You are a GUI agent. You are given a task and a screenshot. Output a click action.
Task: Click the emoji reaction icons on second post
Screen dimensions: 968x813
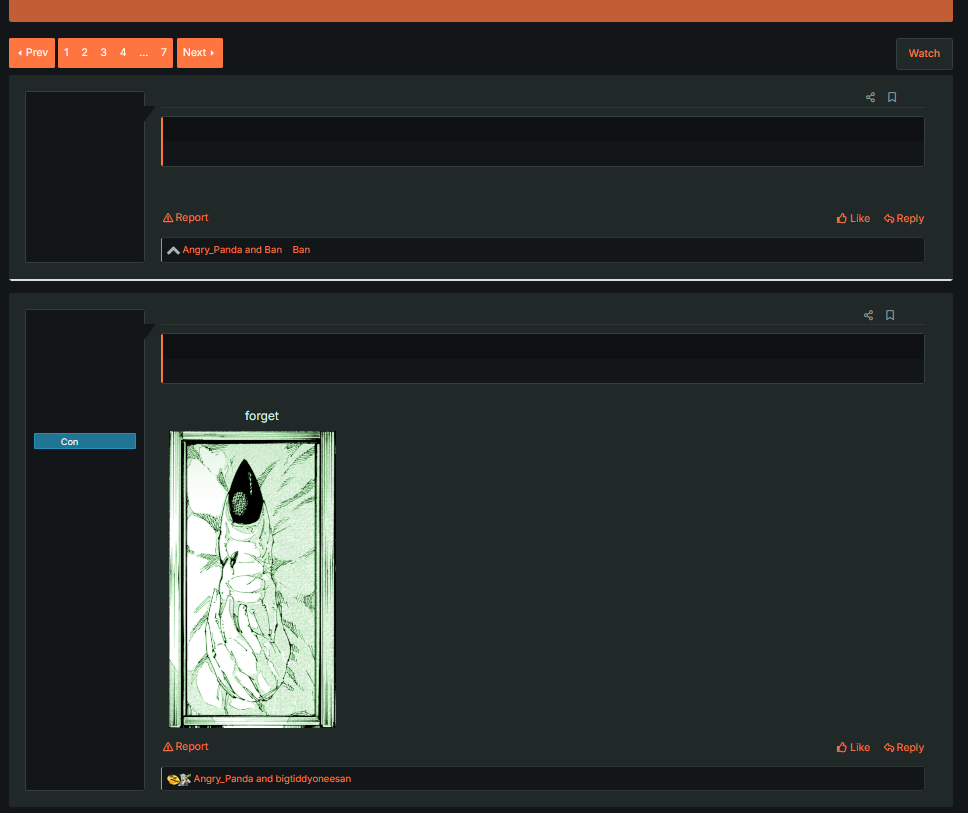pos(179,779)
